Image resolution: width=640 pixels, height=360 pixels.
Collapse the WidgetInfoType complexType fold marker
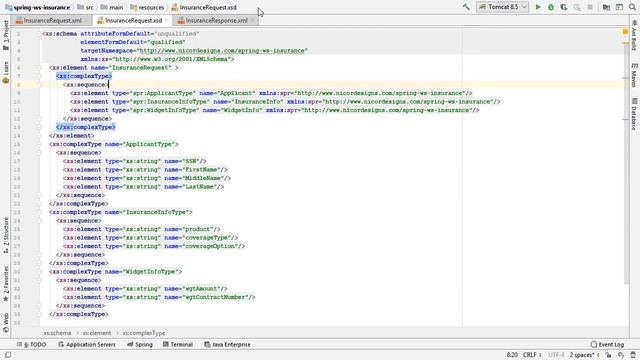pos(39,272)
